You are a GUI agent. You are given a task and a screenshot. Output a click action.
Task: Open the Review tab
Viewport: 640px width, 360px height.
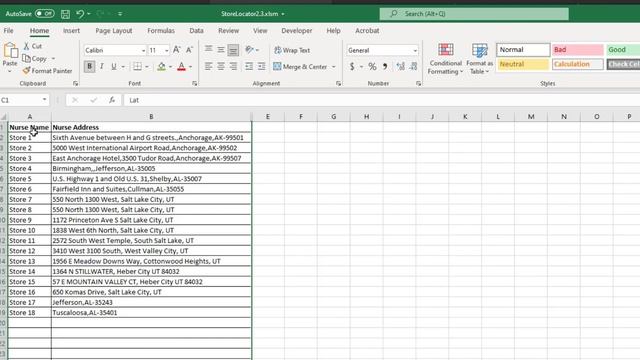coord(228,31)
